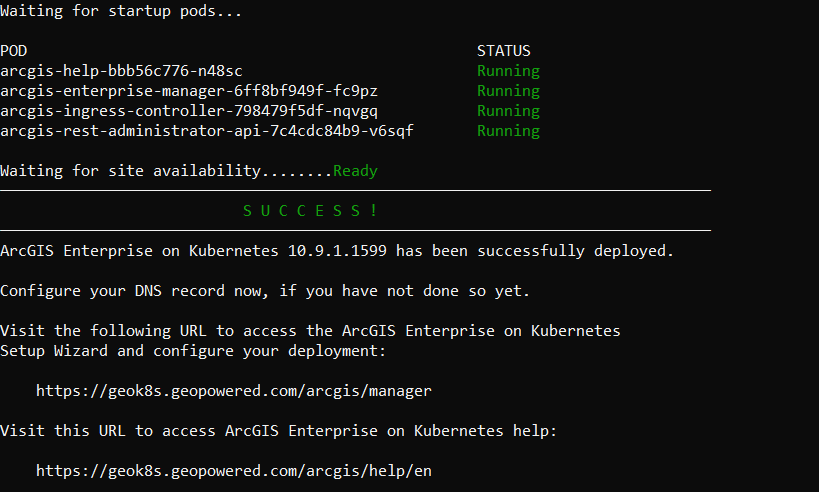The image size is (819, 492).
Task: Select pod name arcgis-help-bbb56c776-n48sc
Action: (x=121, y=71)
